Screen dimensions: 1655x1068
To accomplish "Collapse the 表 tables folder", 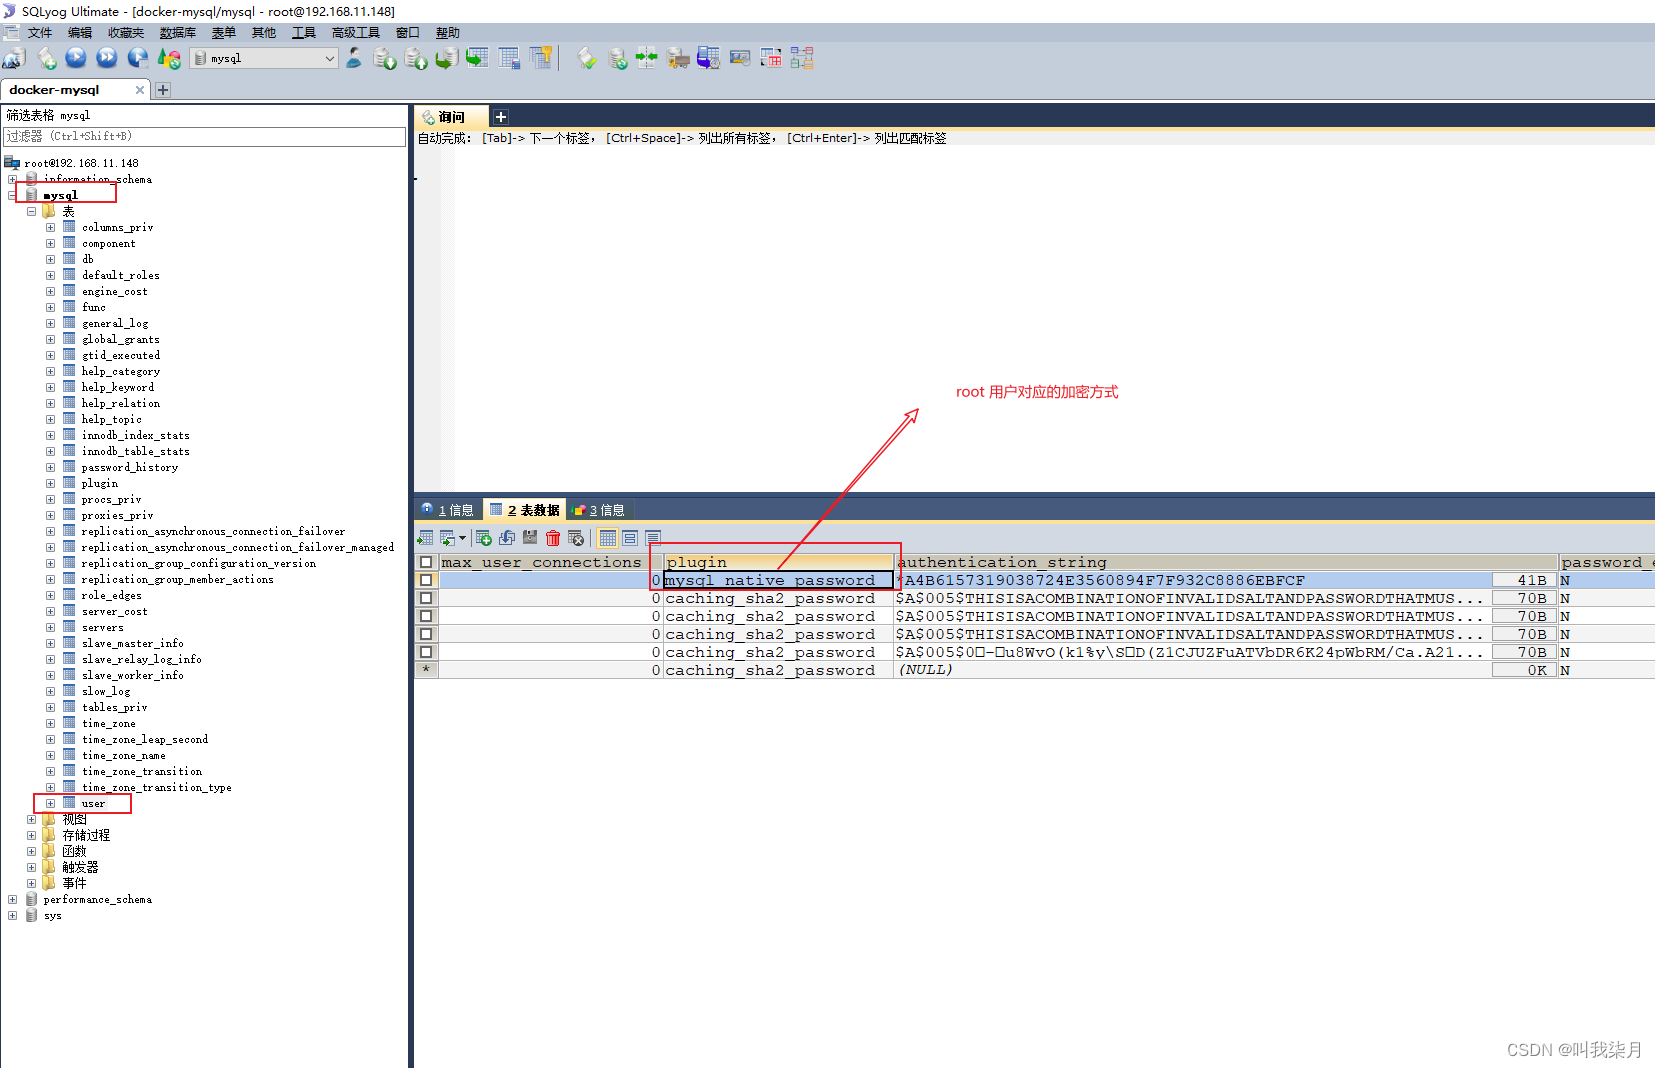I will (x=31, y=211).
